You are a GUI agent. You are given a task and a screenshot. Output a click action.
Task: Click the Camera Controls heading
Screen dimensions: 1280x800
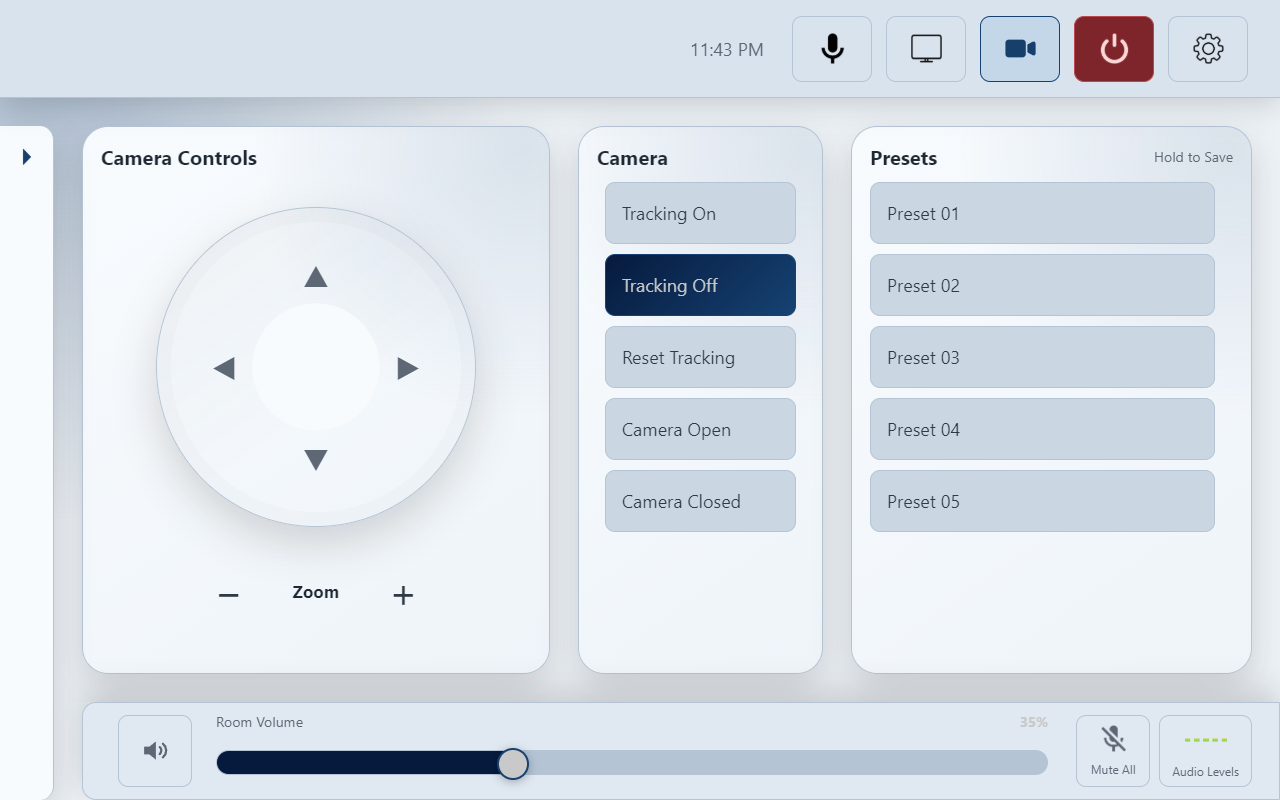179,158
